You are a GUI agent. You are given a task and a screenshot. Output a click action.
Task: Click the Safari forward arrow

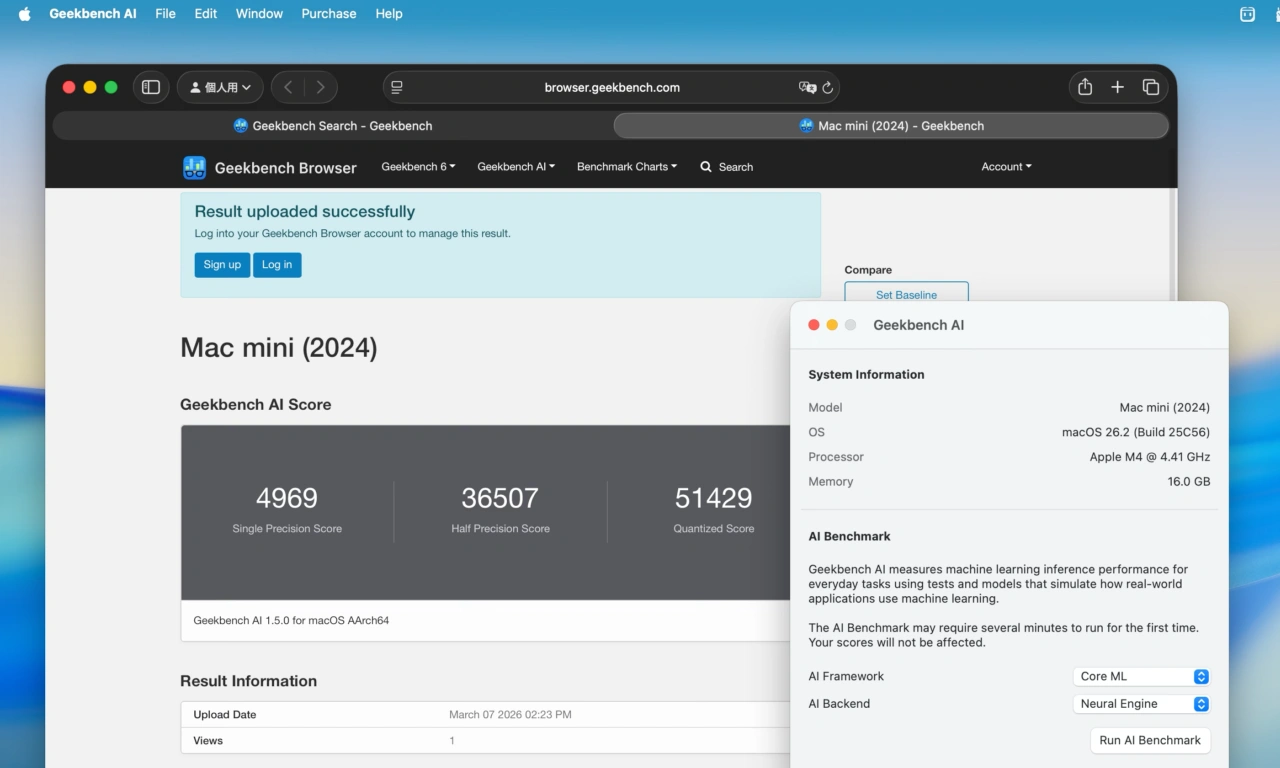[320, 87]
